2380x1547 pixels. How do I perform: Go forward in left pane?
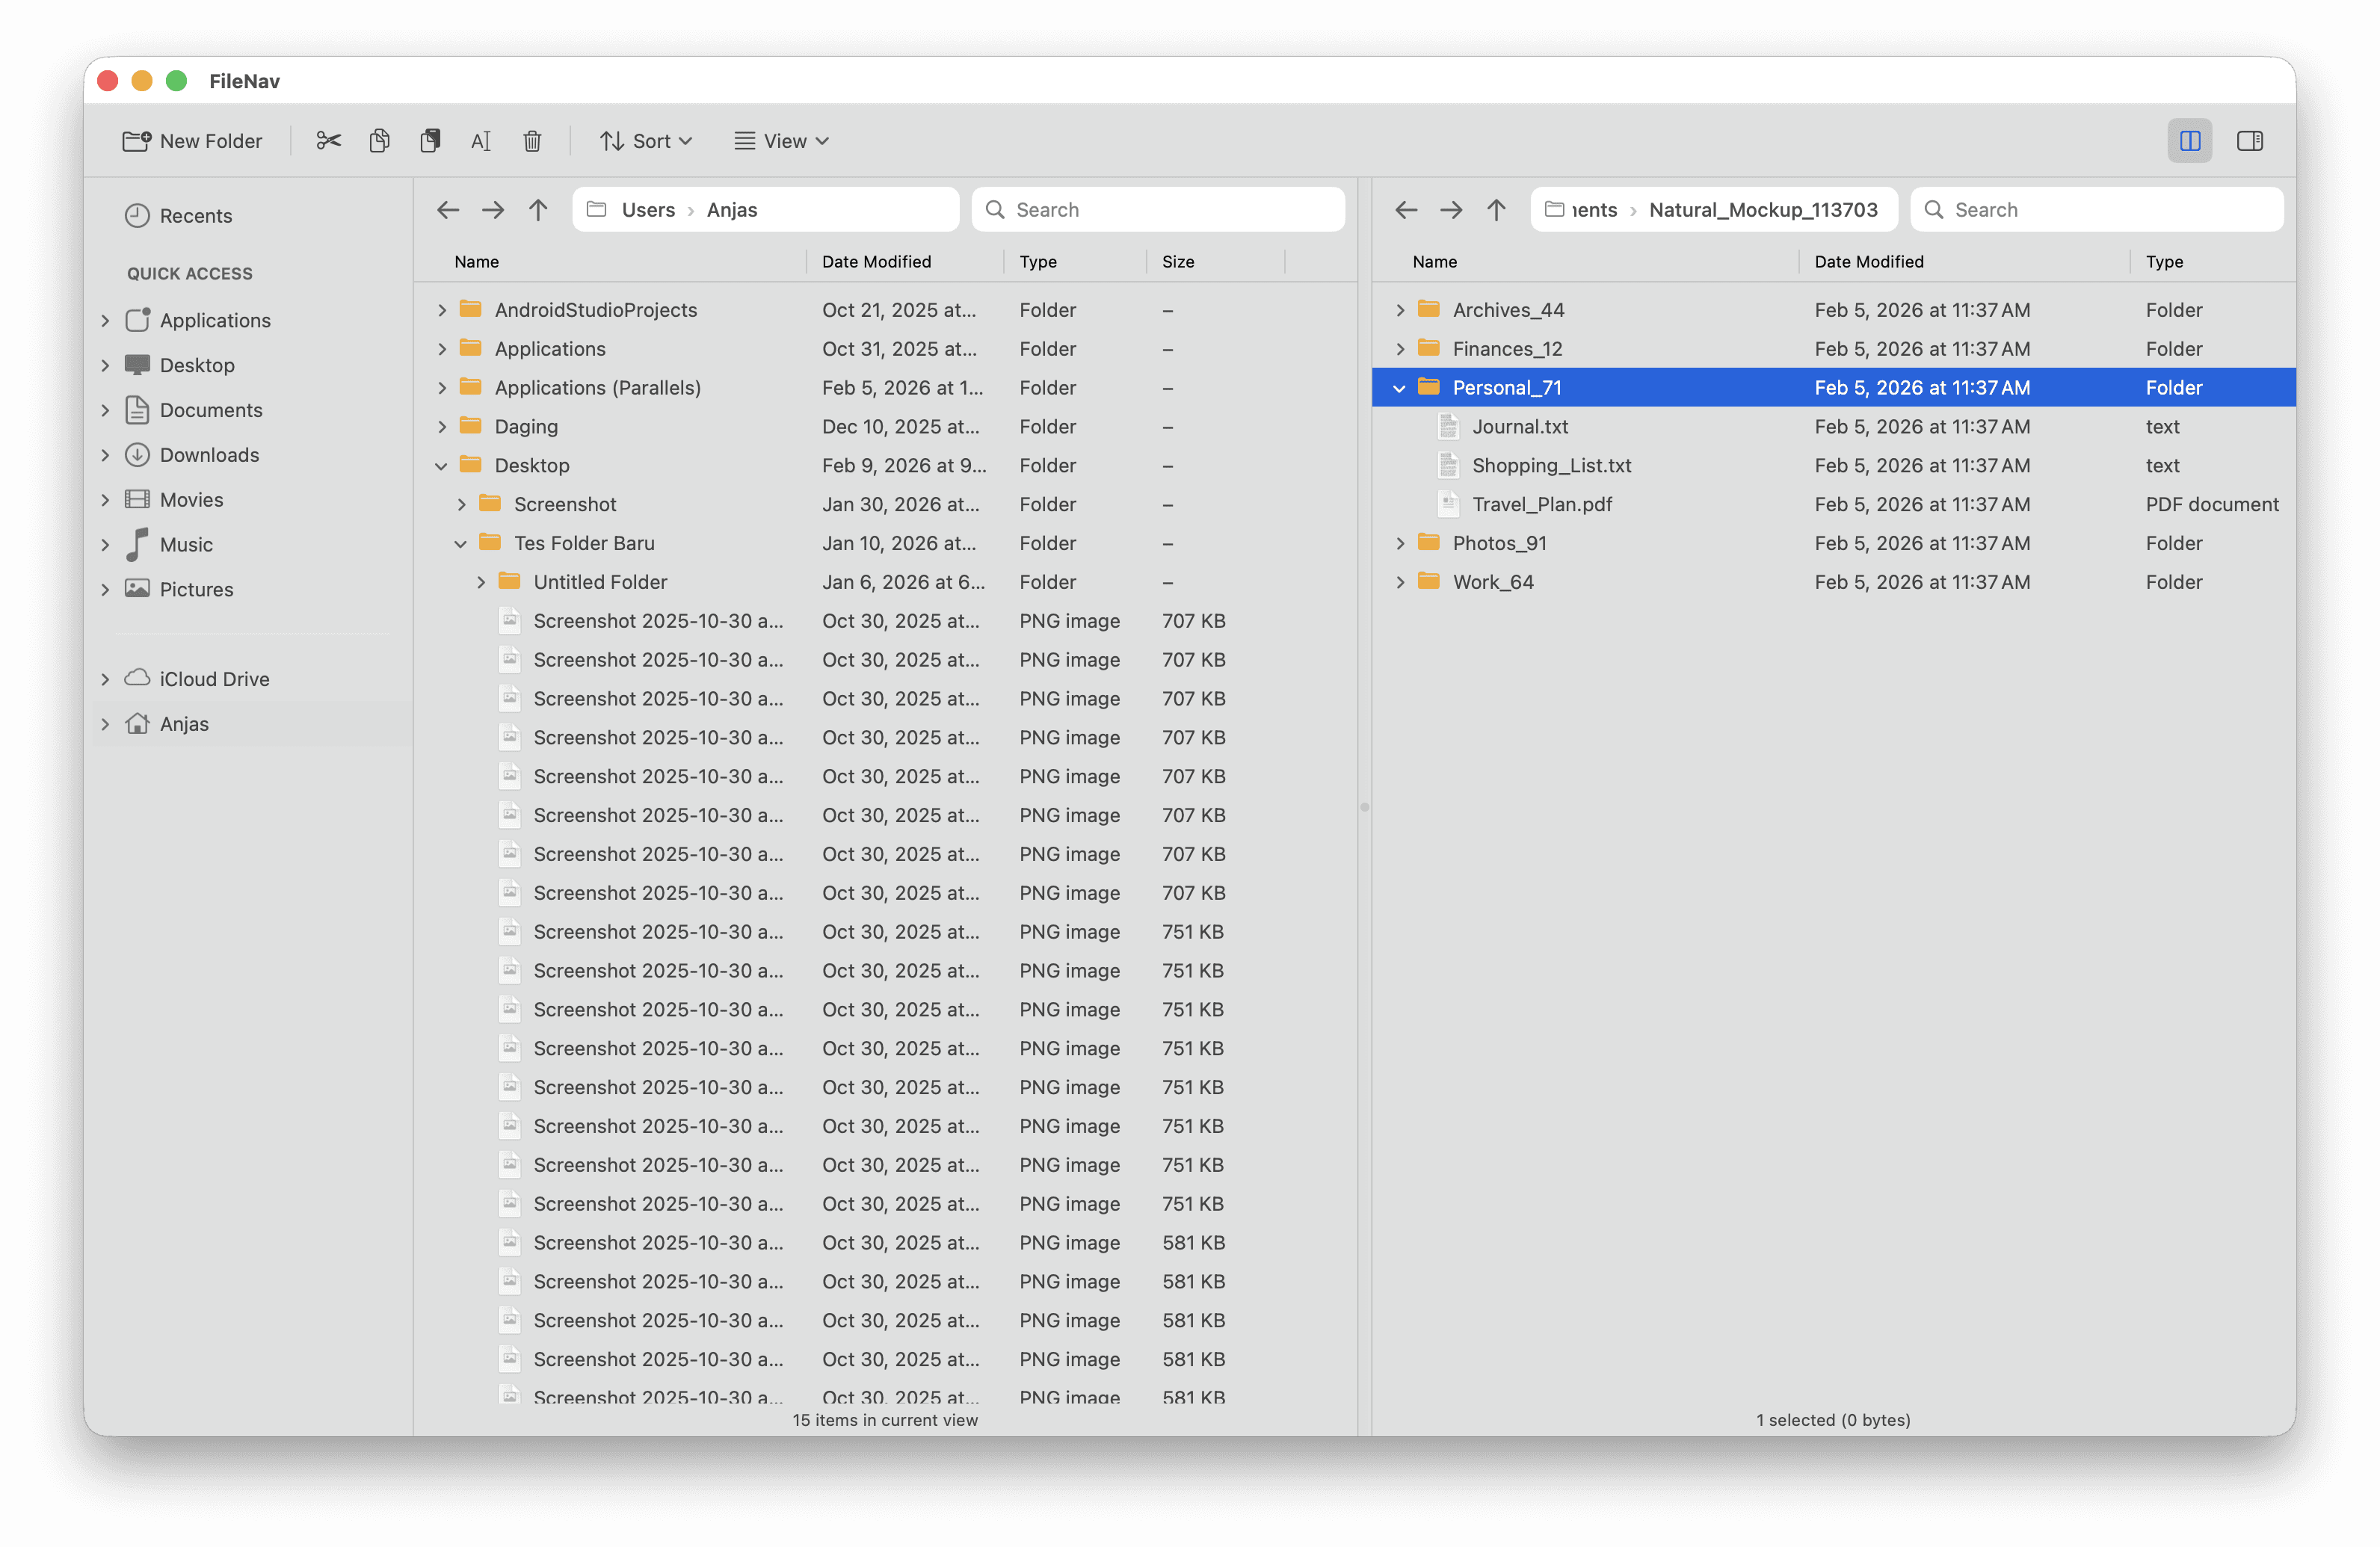click(x=493, y=210)
